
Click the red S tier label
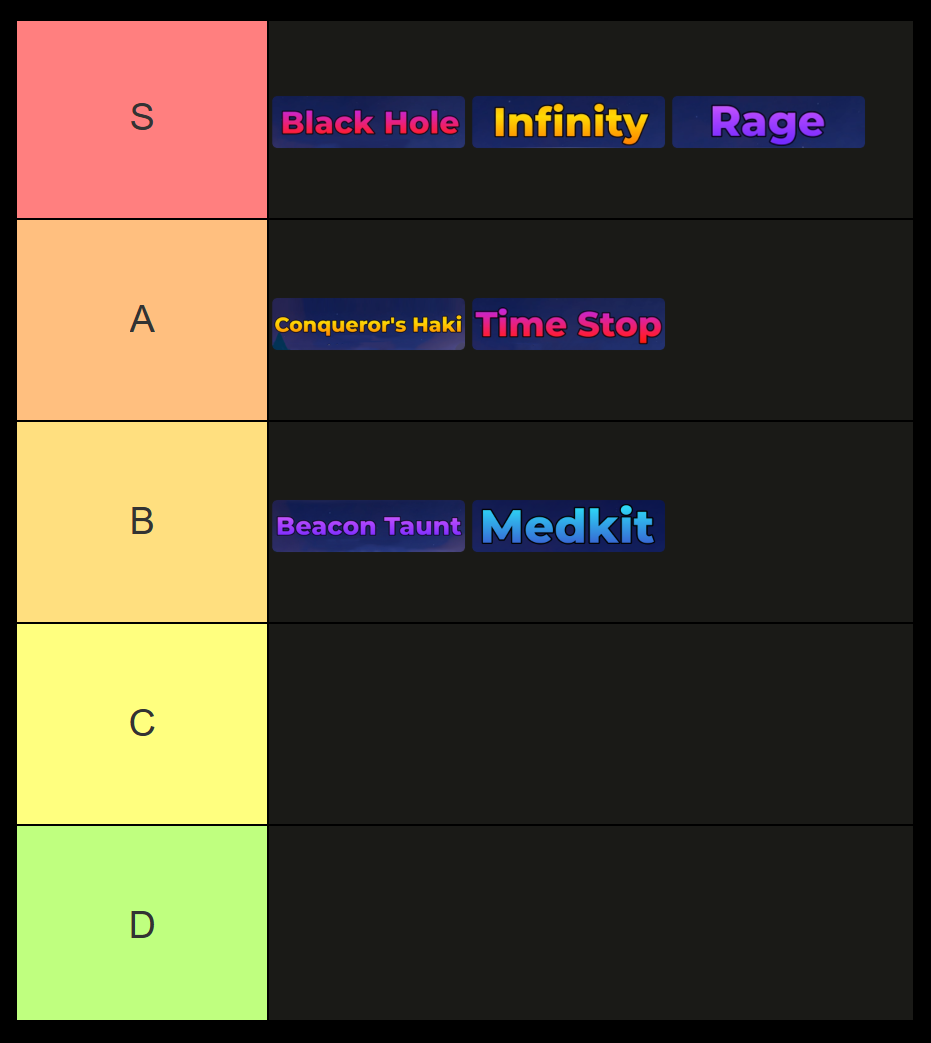142,119
